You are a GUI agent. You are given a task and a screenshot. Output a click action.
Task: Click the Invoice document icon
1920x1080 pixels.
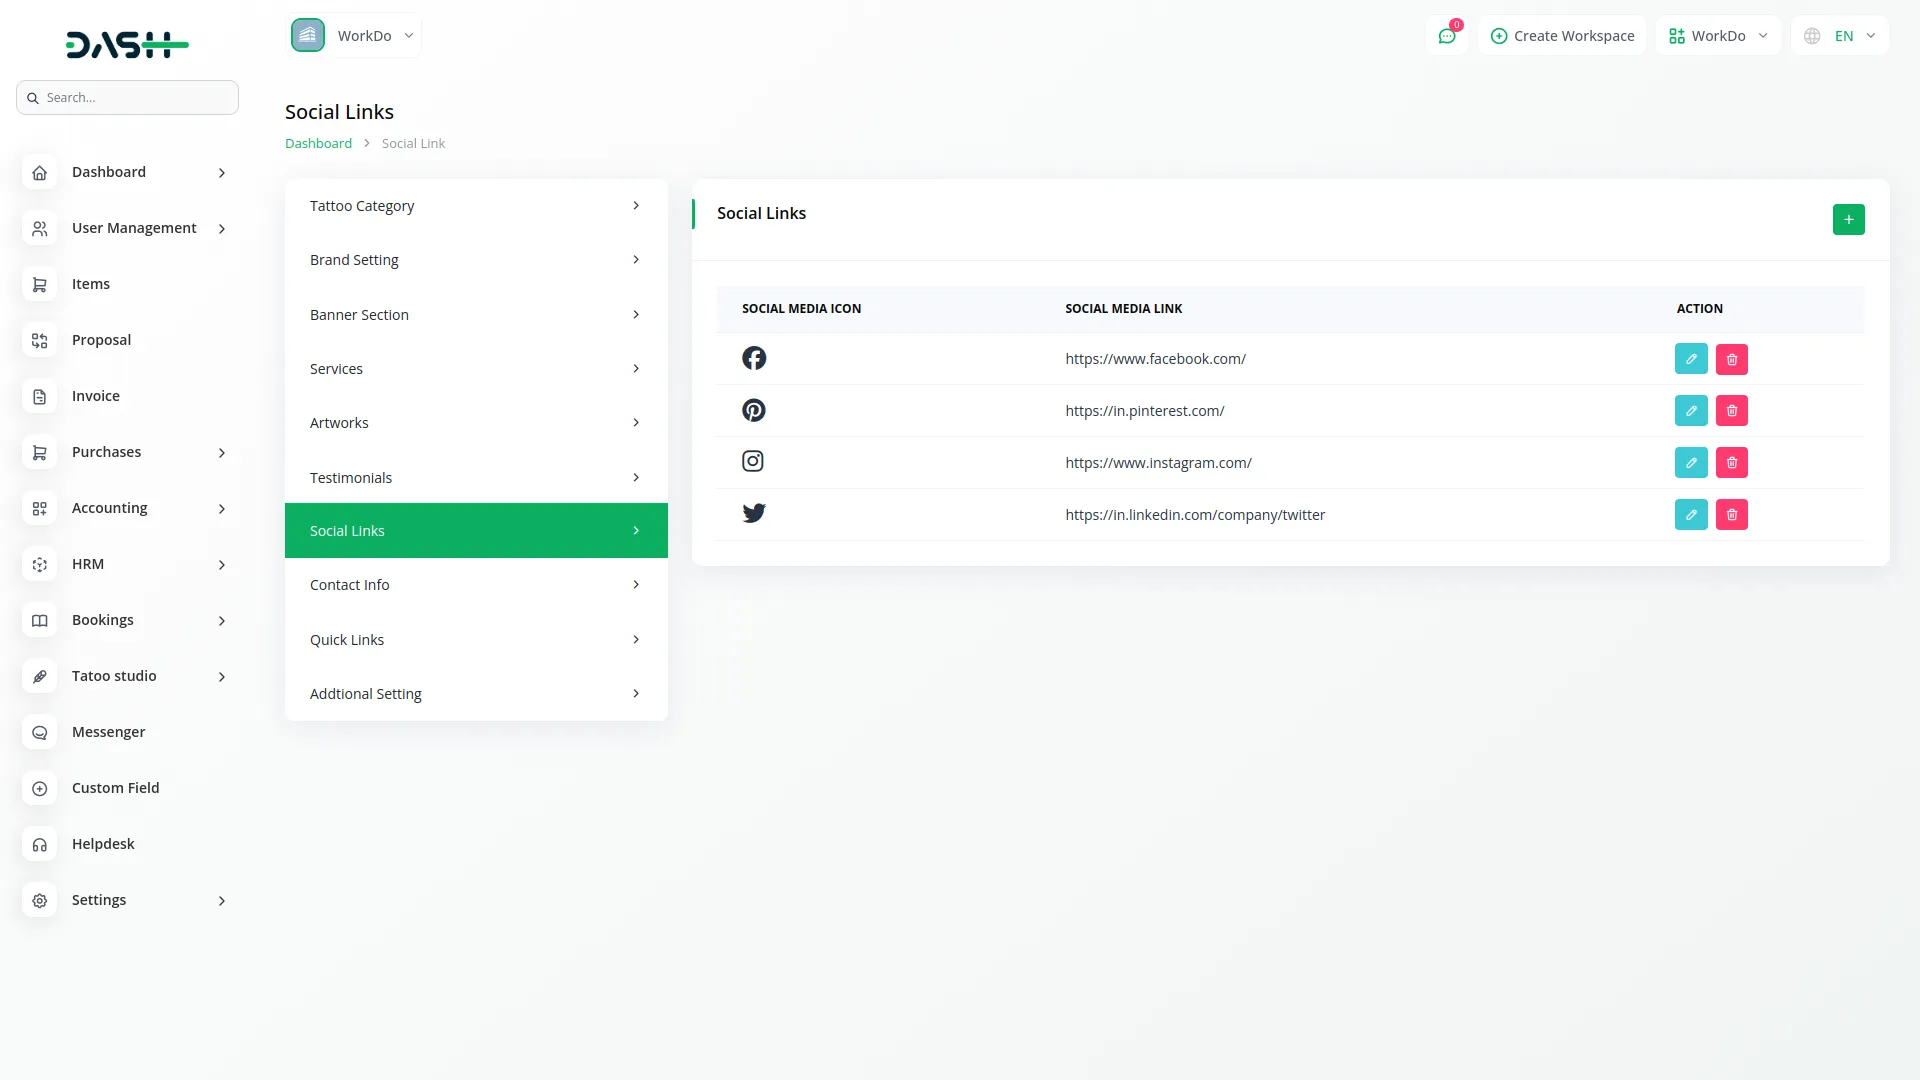39,396
